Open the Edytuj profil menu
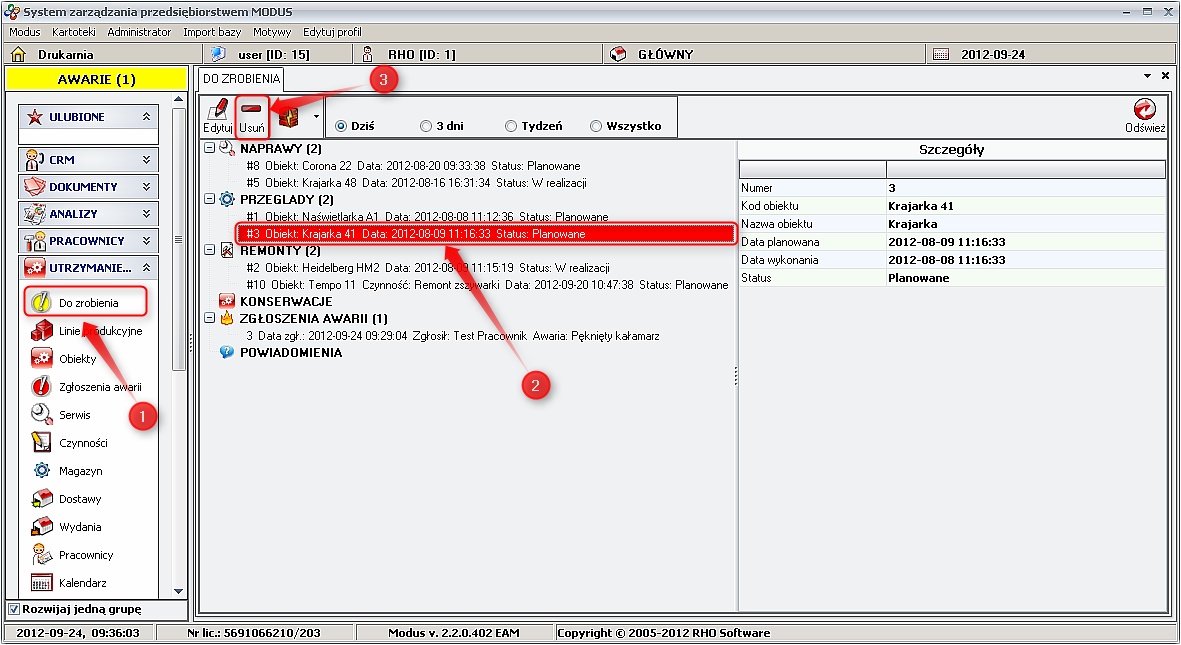 (332, 32)
